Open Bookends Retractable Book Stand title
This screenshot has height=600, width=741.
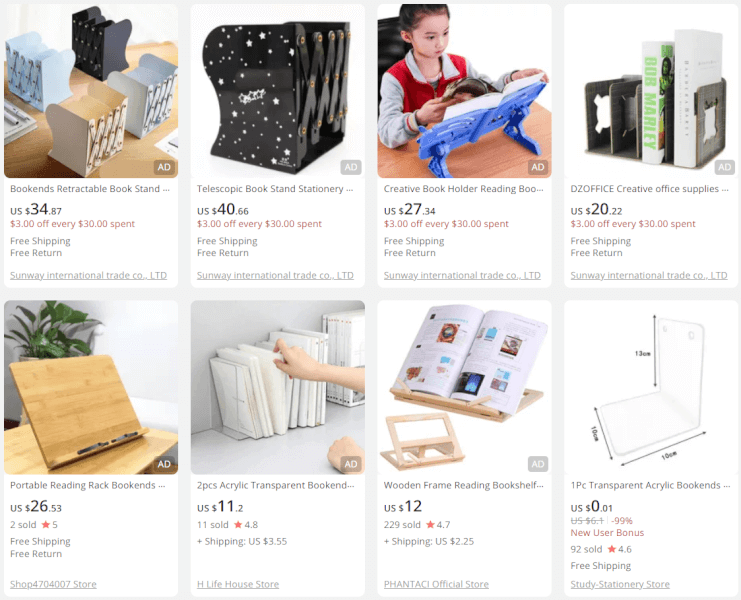tap(90, 189)
